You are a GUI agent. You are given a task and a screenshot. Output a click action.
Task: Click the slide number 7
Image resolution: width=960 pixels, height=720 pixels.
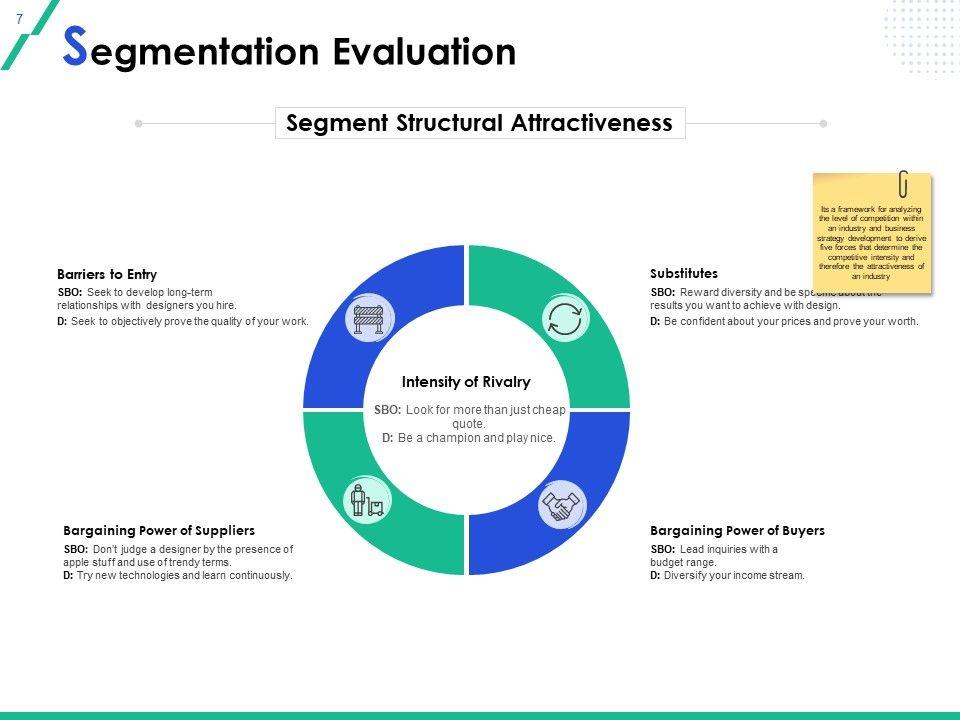click(20, 20)
